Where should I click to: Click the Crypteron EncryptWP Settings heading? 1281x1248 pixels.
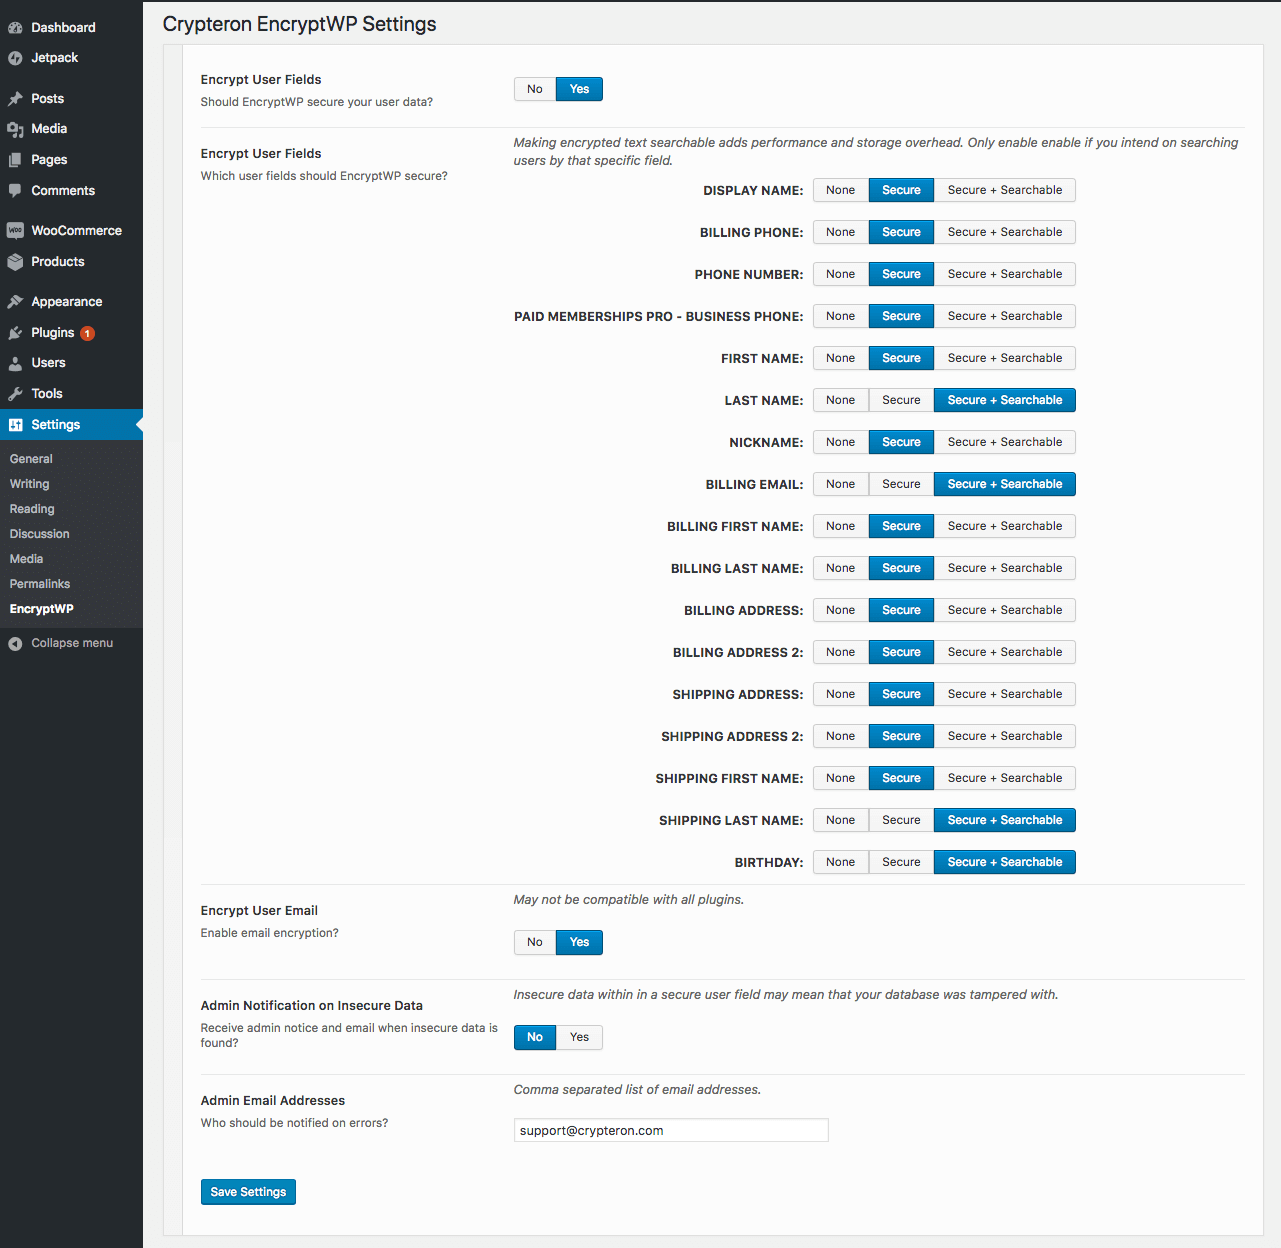point(299,24)
